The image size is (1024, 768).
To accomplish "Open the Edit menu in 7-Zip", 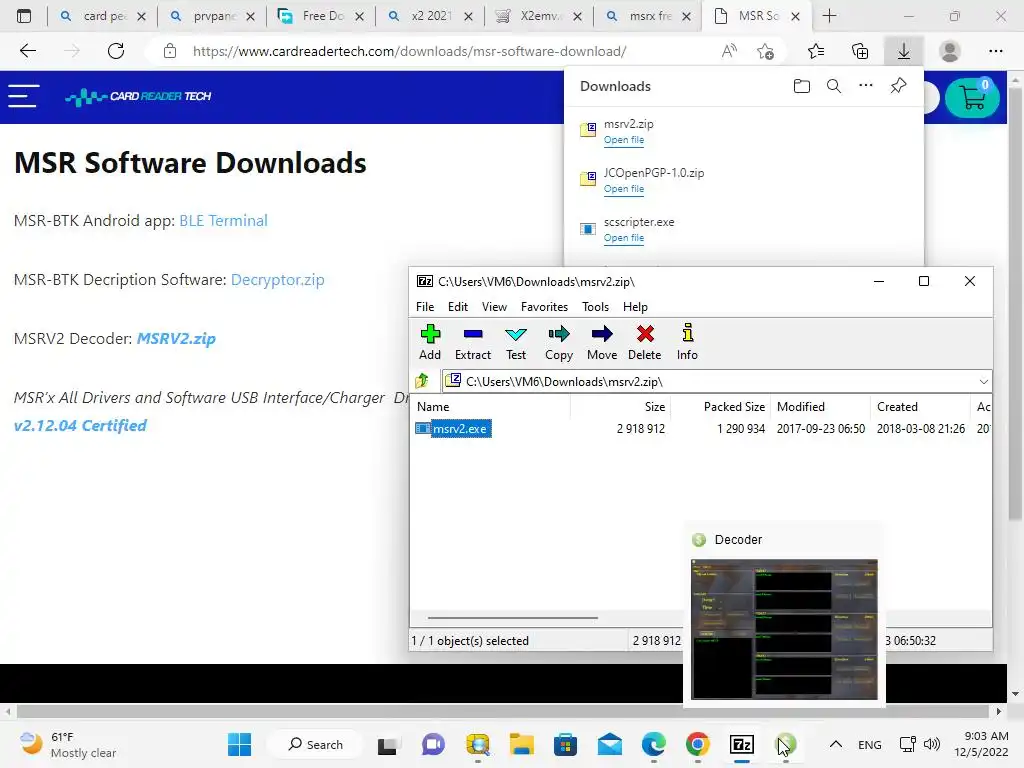I will [x=458, y=307].
